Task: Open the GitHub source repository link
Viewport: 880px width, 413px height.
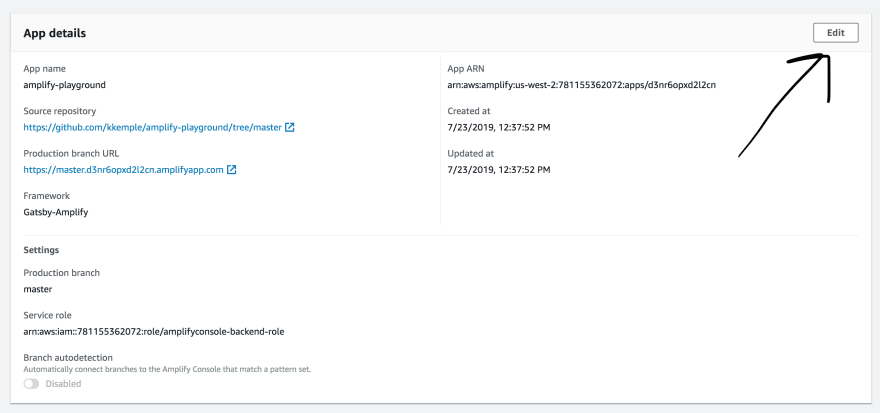Action: tap(152, 127)
